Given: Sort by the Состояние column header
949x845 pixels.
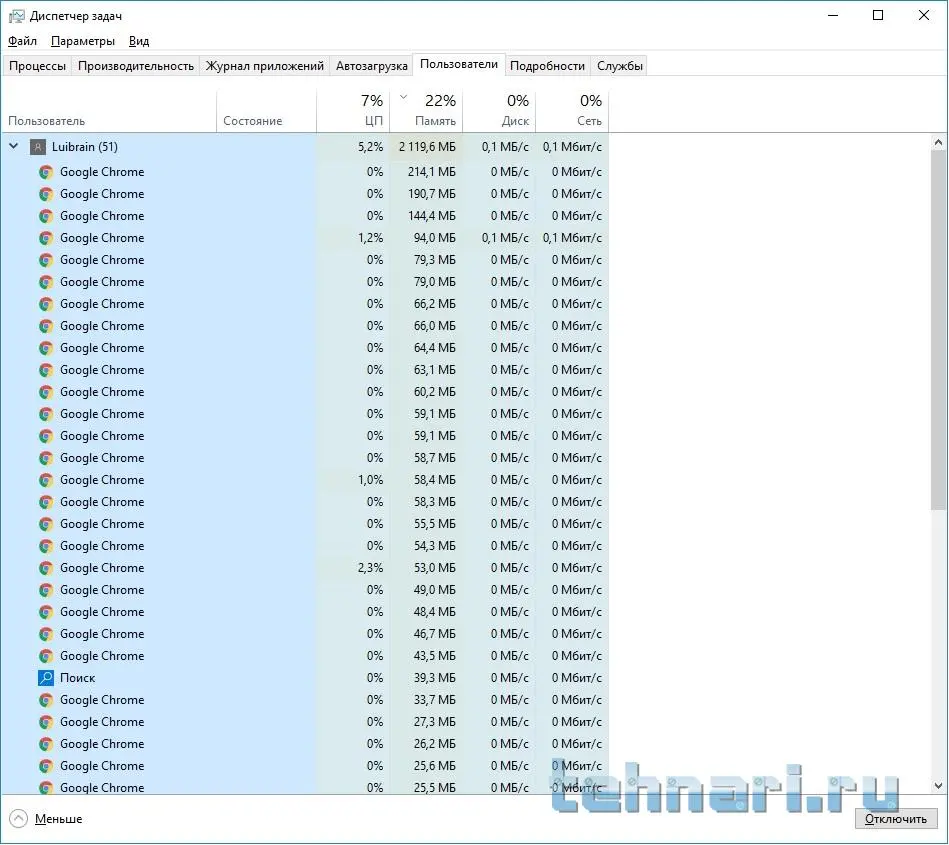Looking at the screenshot, I should pyautogui.click(x=266, y=111).
